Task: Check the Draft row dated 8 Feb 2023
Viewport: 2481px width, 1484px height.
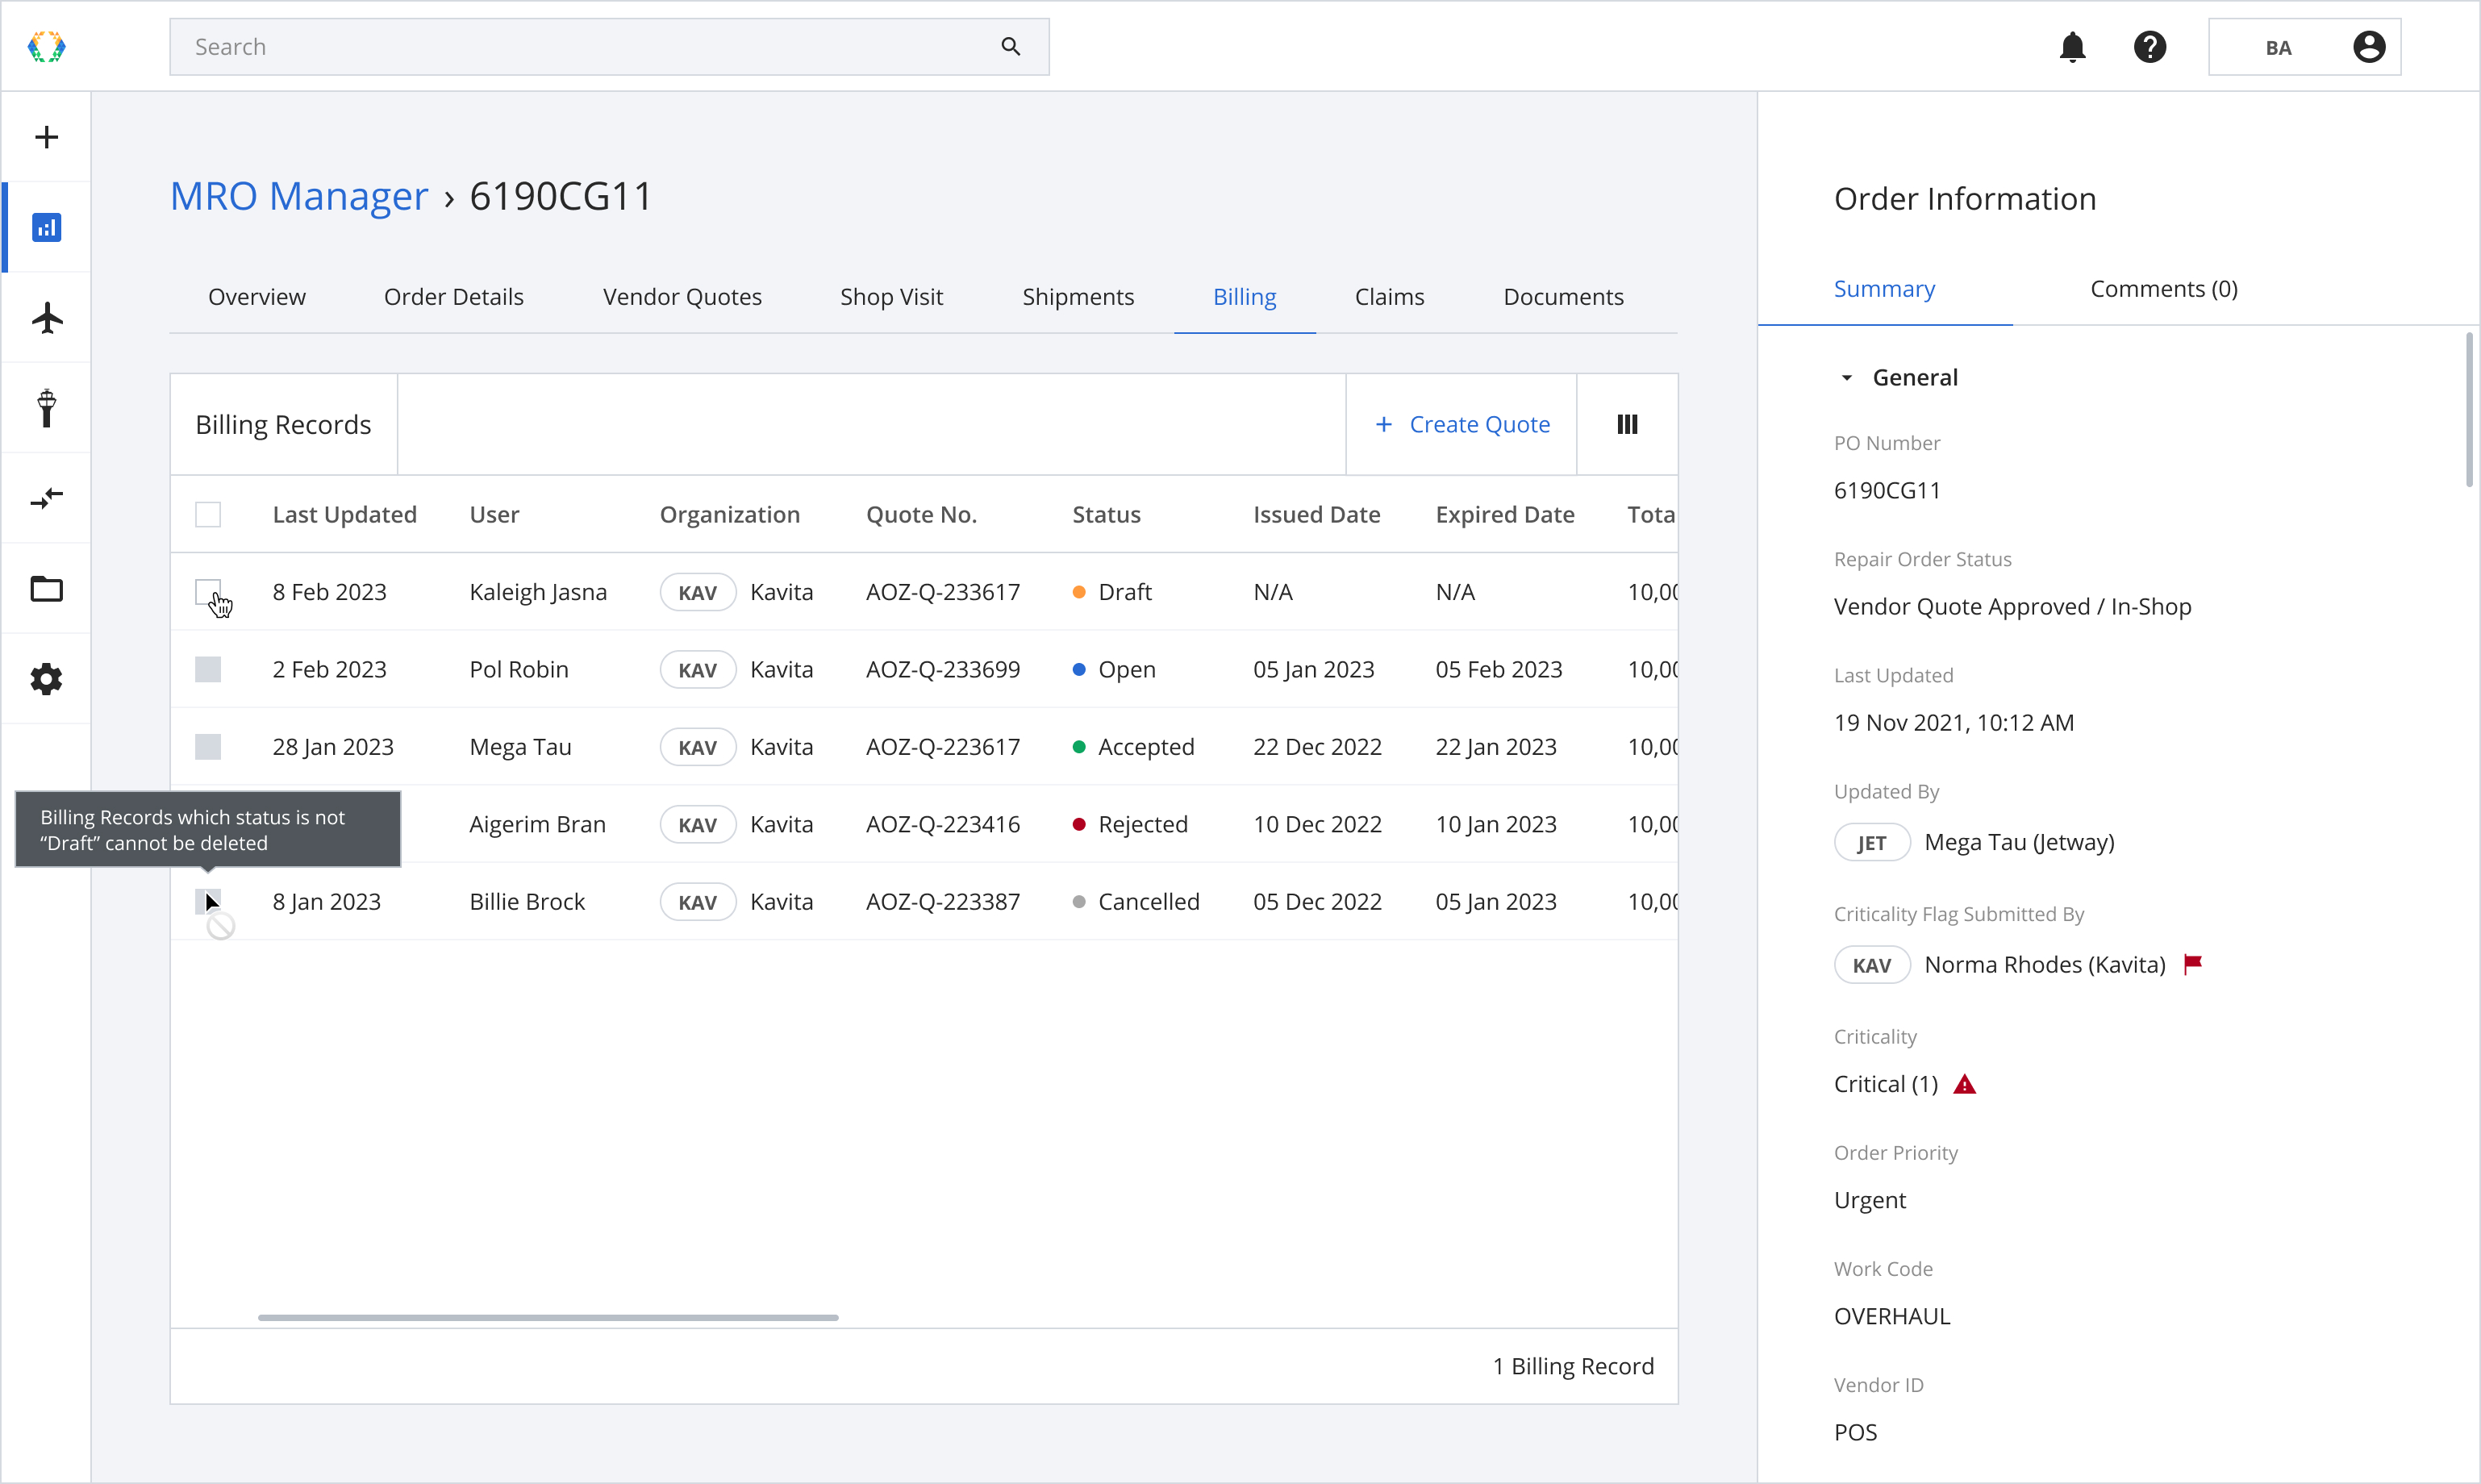Action: pos(208,592)
